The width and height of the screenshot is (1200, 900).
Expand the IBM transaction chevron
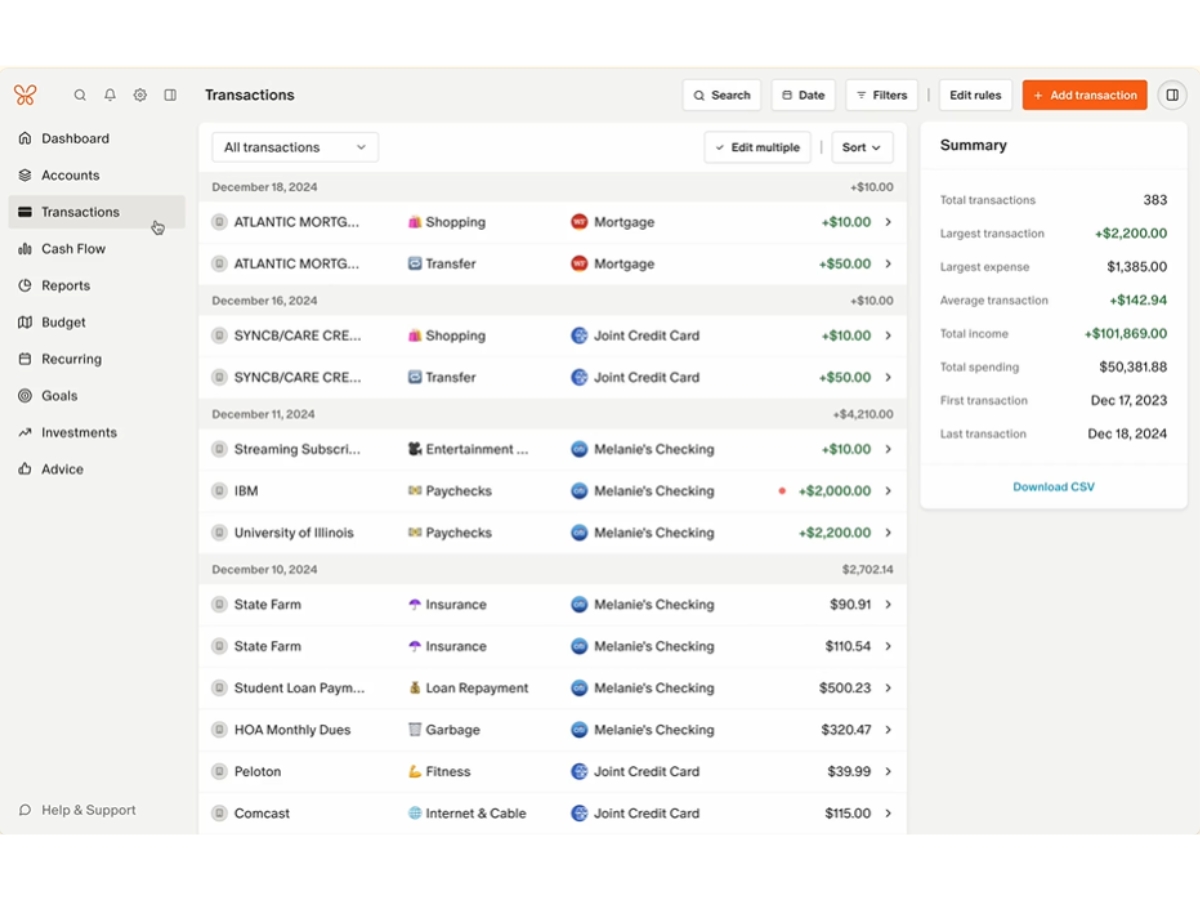pyautogui.click(x=888, y=491)
